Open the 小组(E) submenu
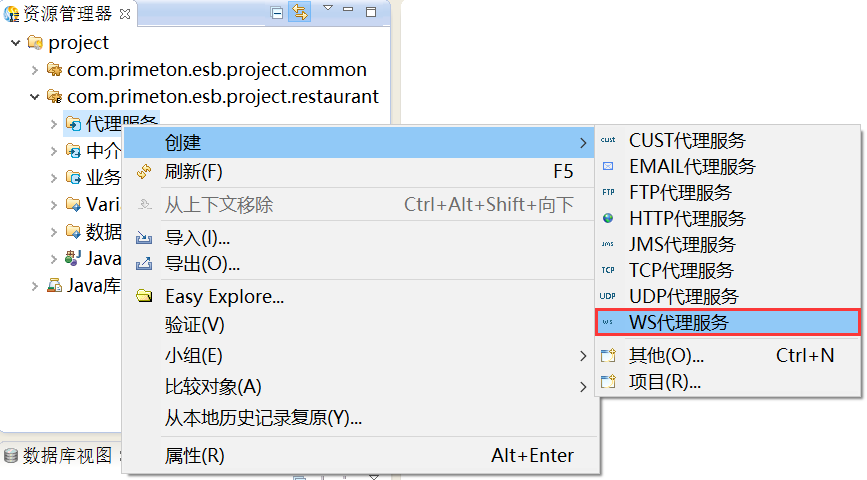Screen dimensions: 867x480 point(359,356)
